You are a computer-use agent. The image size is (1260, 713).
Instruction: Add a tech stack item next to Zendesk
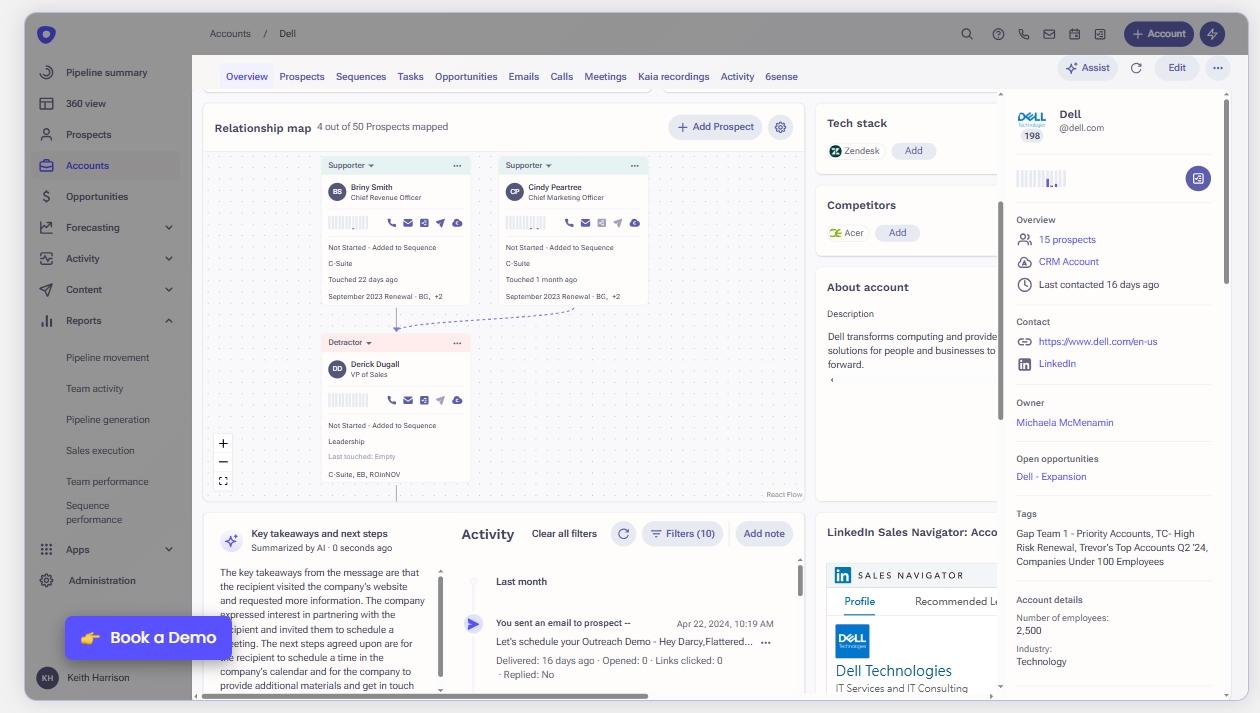(x=914, y=151)
